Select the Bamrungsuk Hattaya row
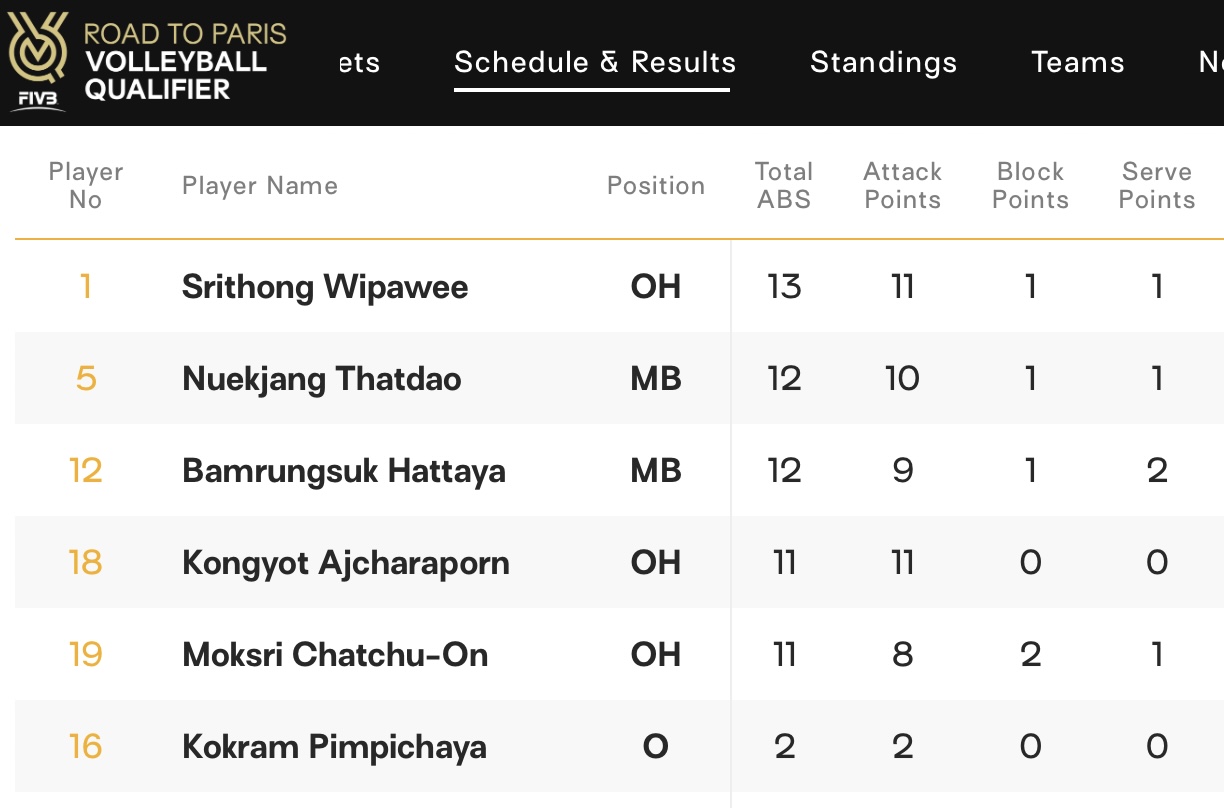The height and width of the screenshot is (808, 1224). [619, 470]
